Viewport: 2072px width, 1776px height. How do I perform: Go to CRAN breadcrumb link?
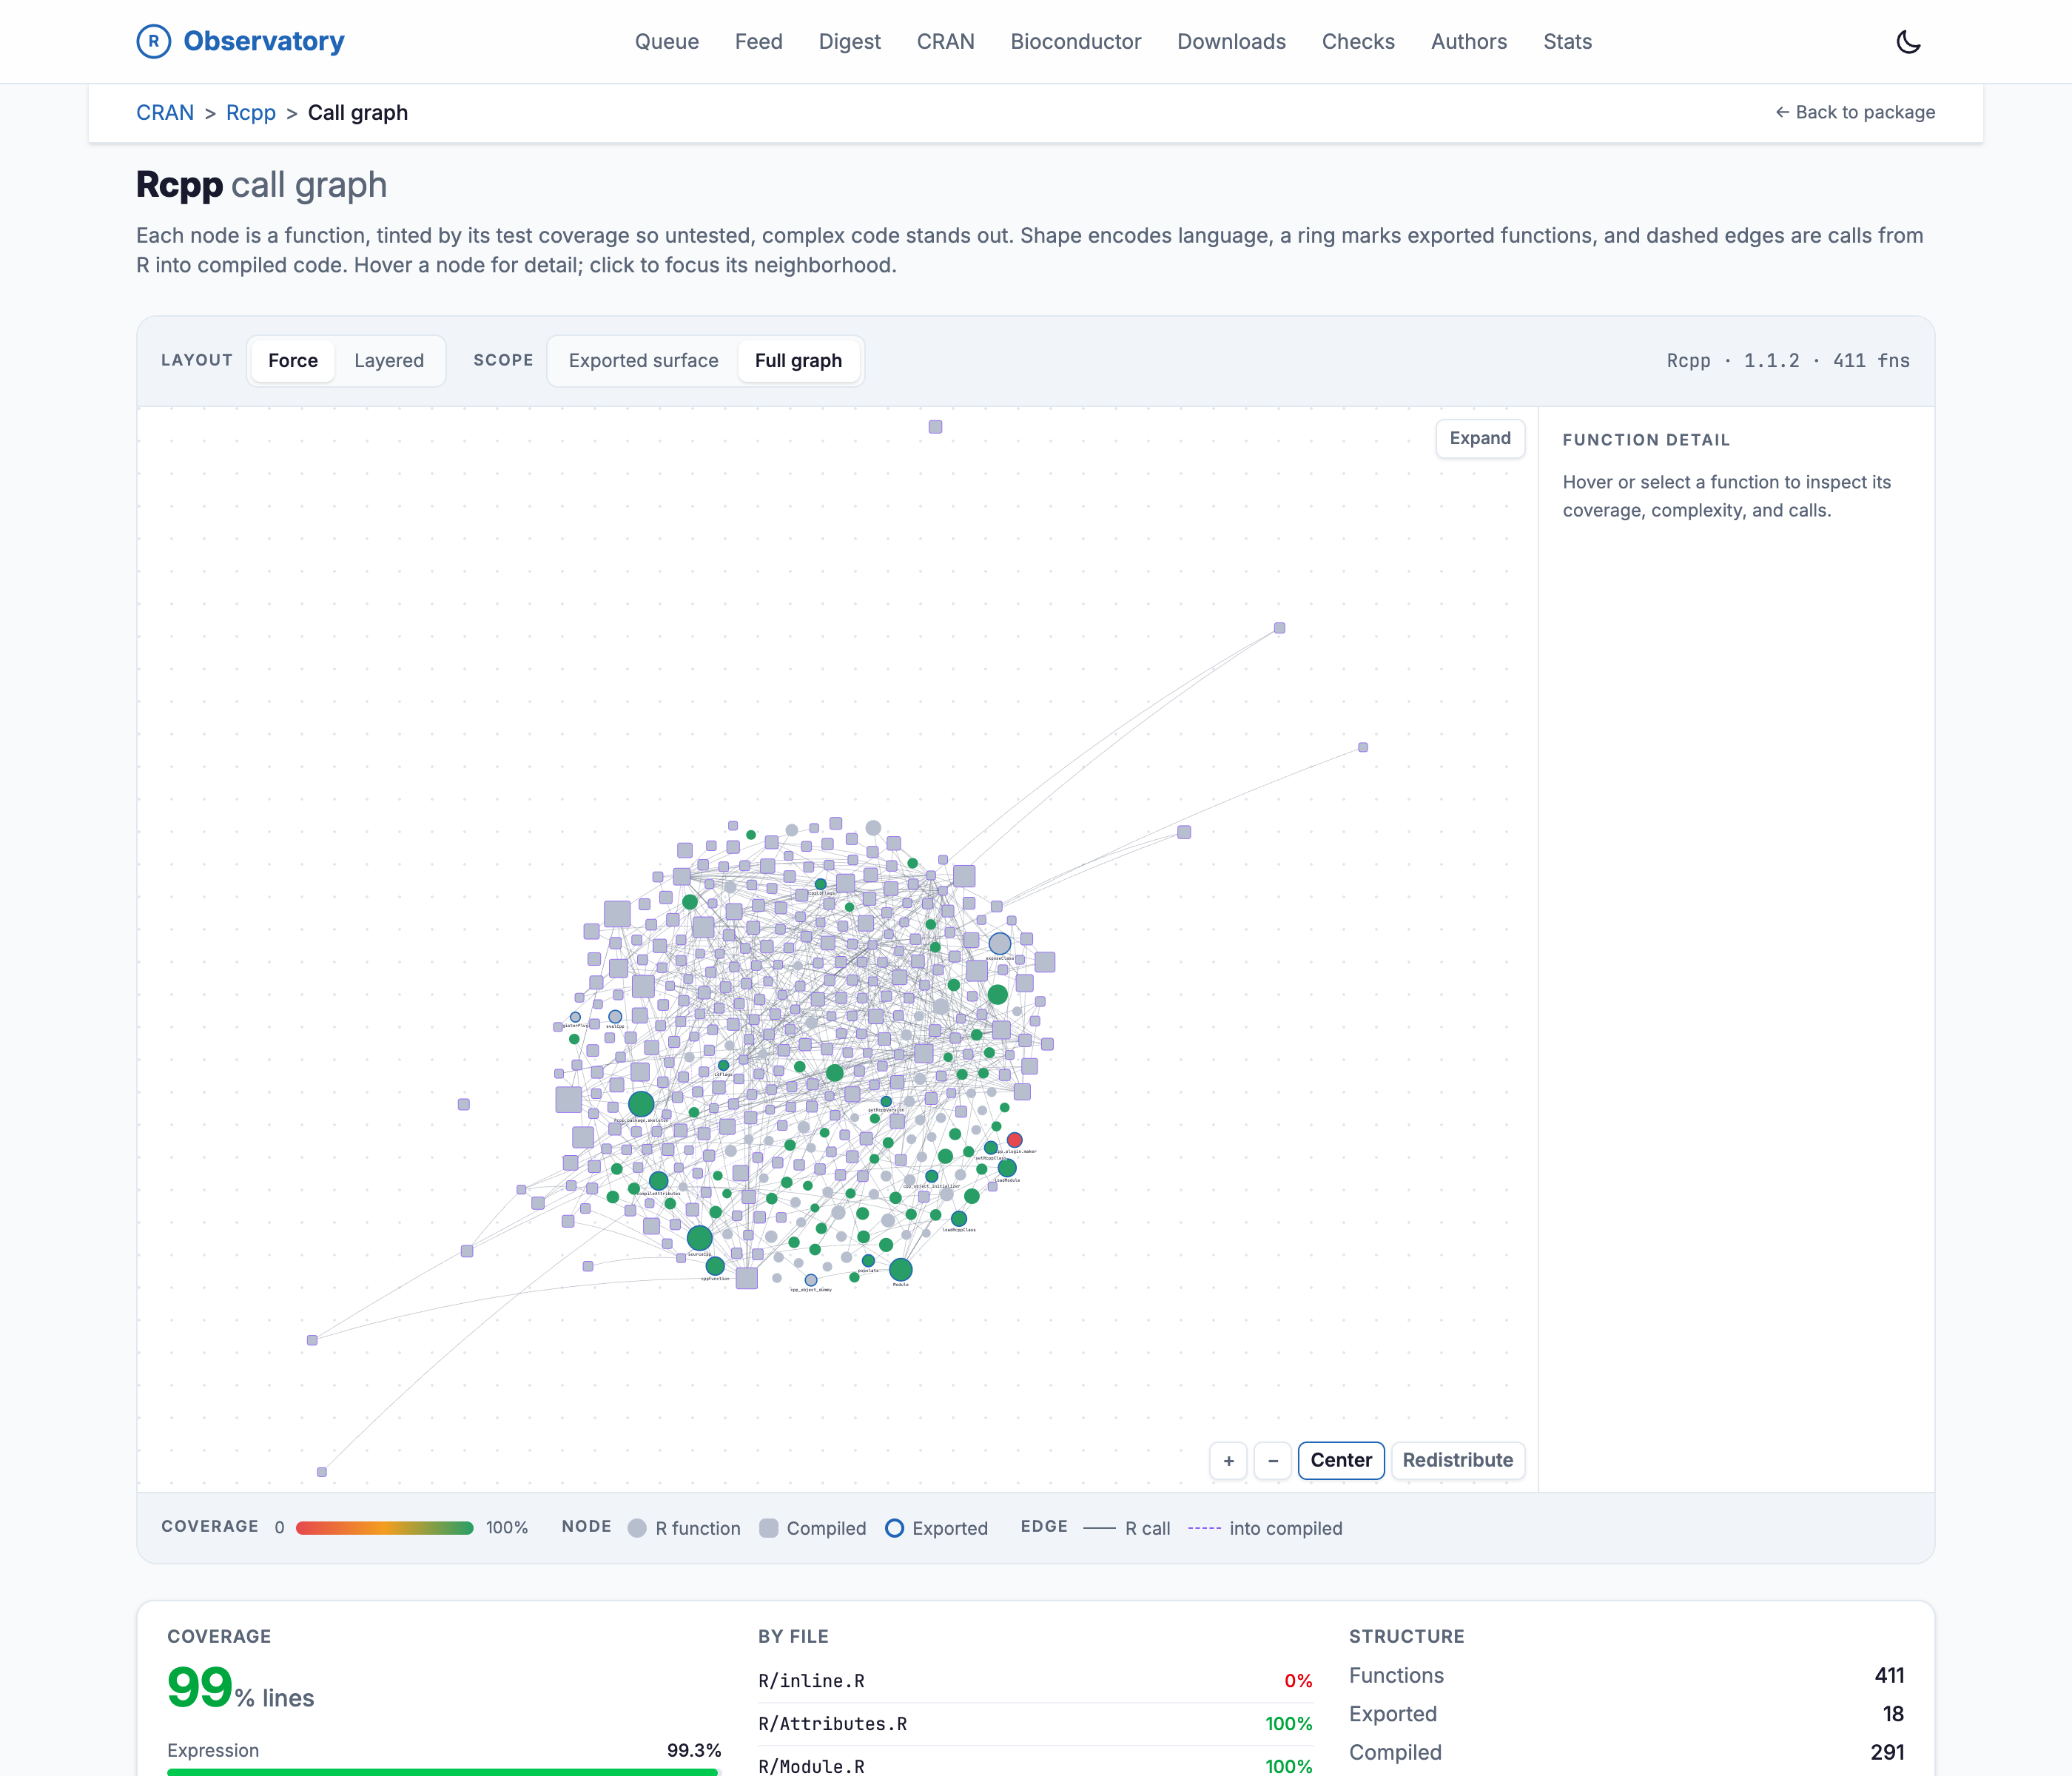(165, 112)
